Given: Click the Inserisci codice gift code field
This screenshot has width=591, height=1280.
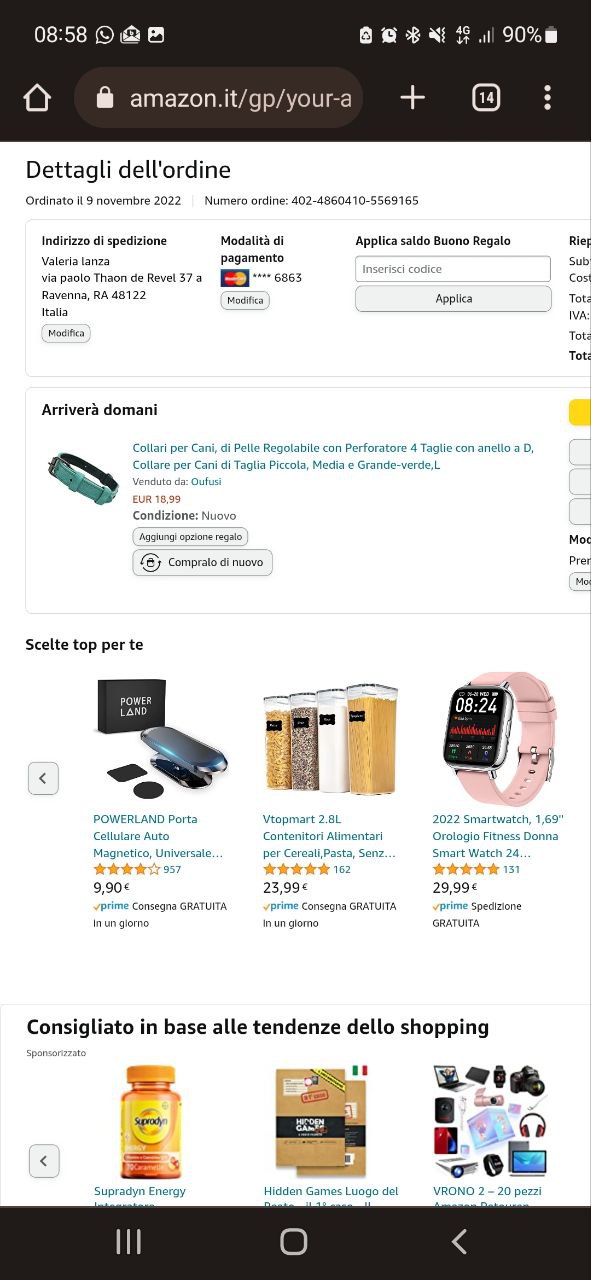Looking at the screenshot, I should point(453,269).
